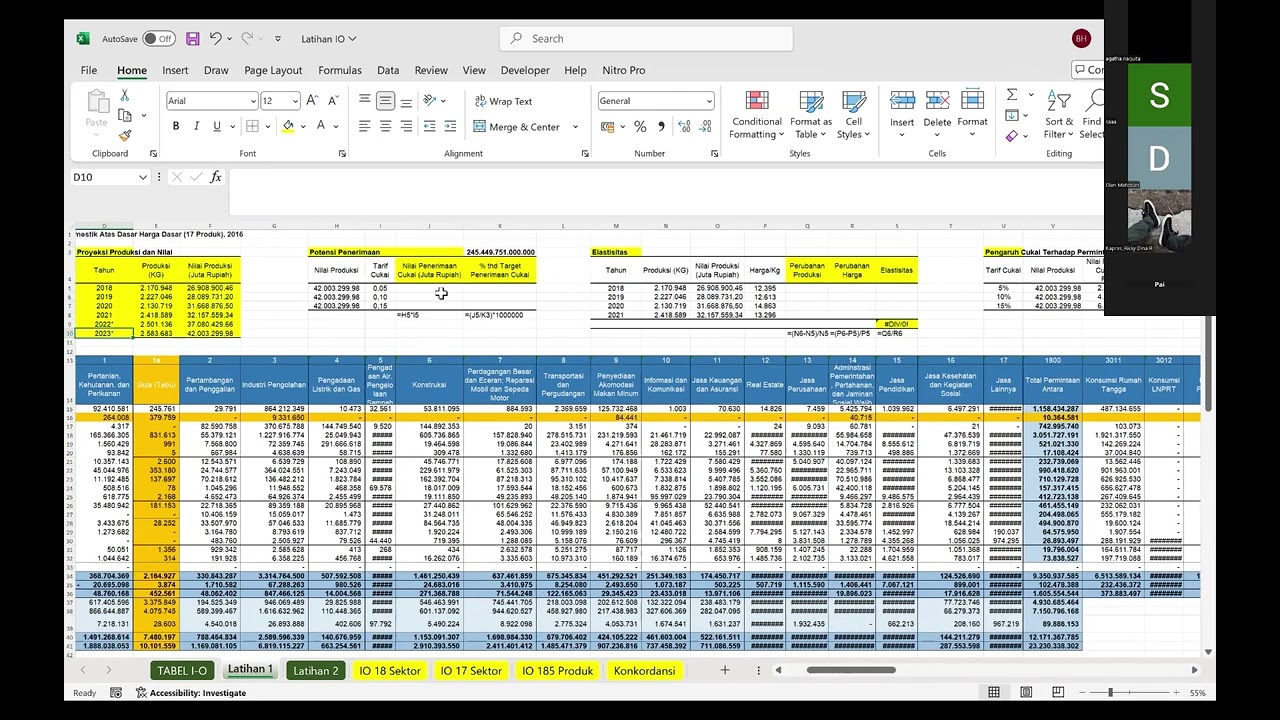1280x720 pixels.
Task: Click Accessibility: Investigate in status bar
Action: [190, 693]
